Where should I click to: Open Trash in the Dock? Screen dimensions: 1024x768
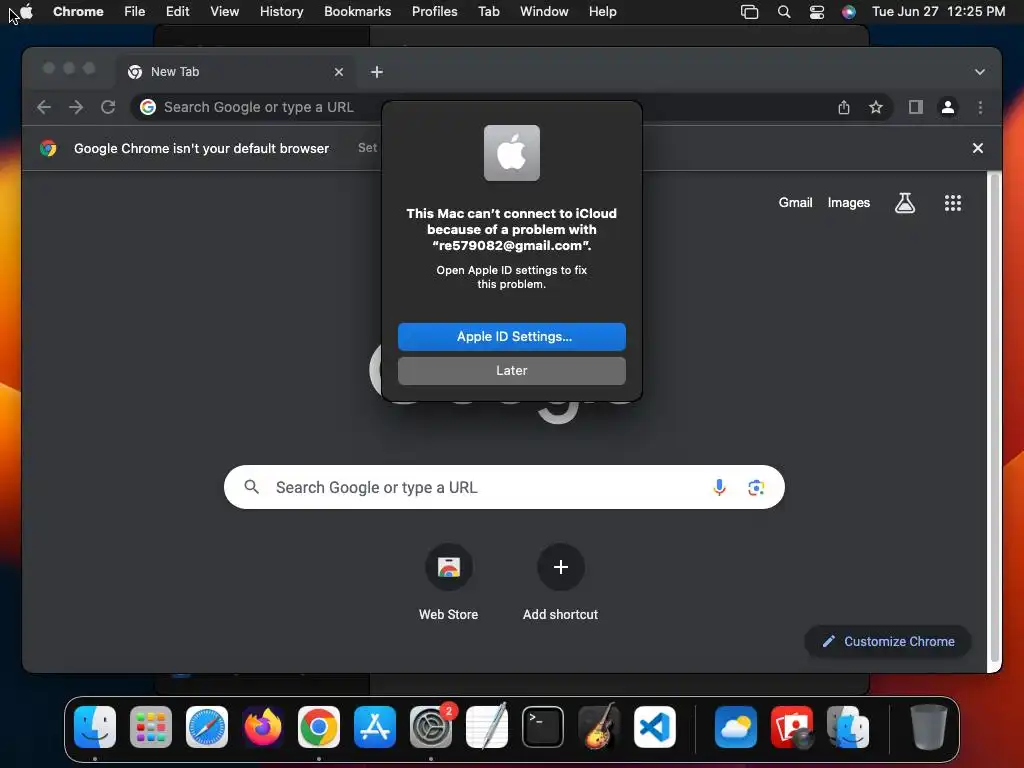point(929,727)
